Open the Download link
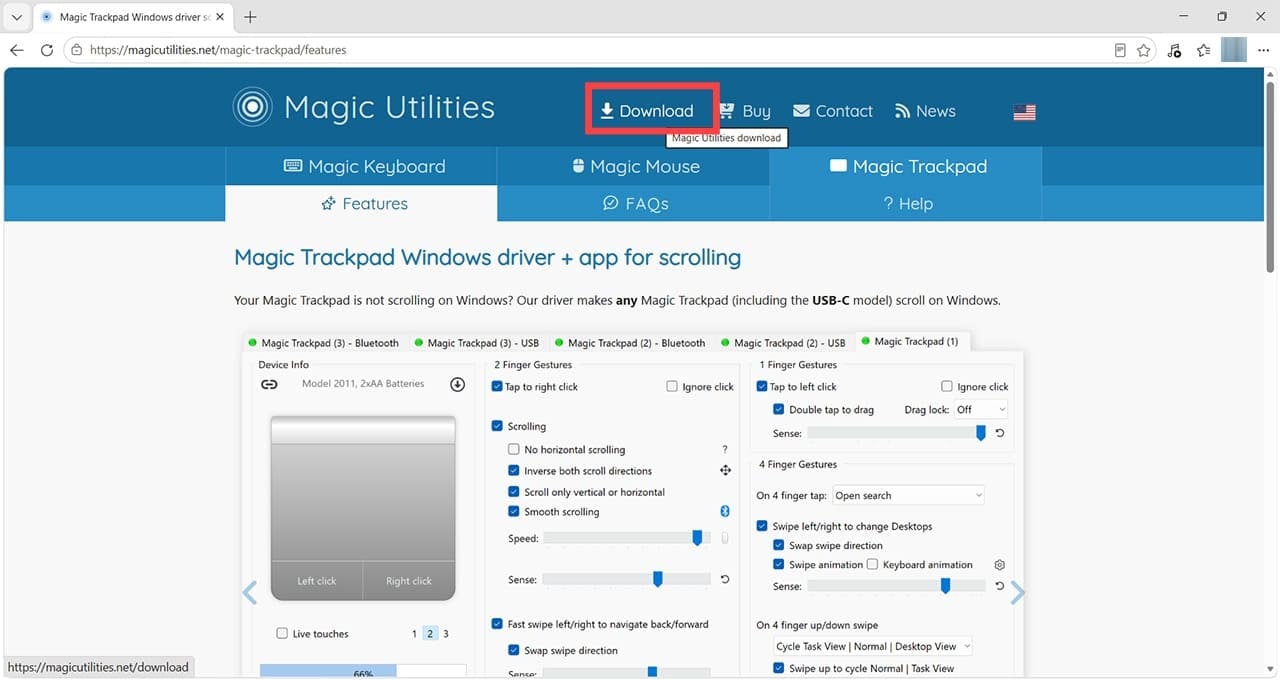 tap(646, 111)
